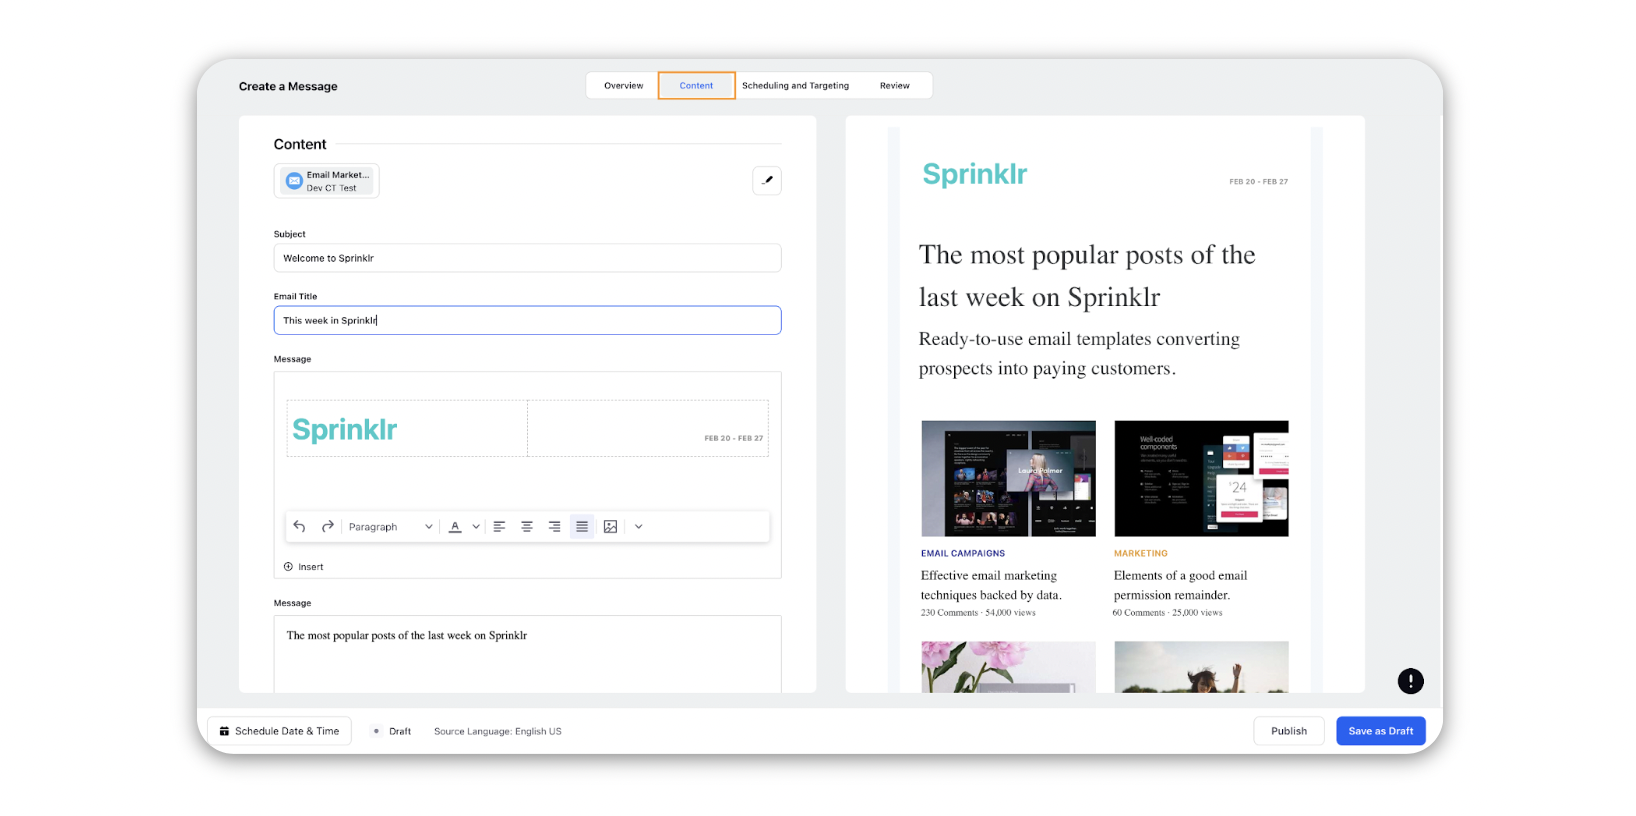
Task: Click the Sprinklr logo in message editor
Action: [x=345, y=429]
